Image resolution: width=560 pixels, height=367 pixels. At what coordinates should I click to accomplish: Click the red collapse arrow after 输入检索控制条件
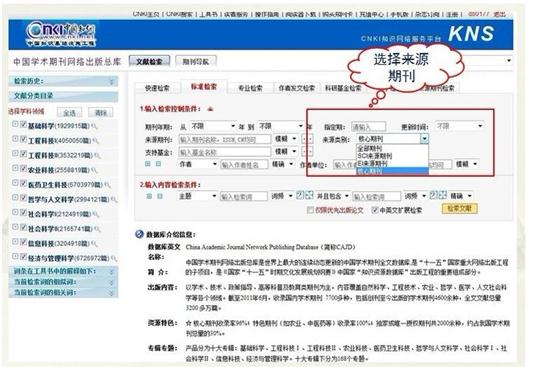point(210,109)
